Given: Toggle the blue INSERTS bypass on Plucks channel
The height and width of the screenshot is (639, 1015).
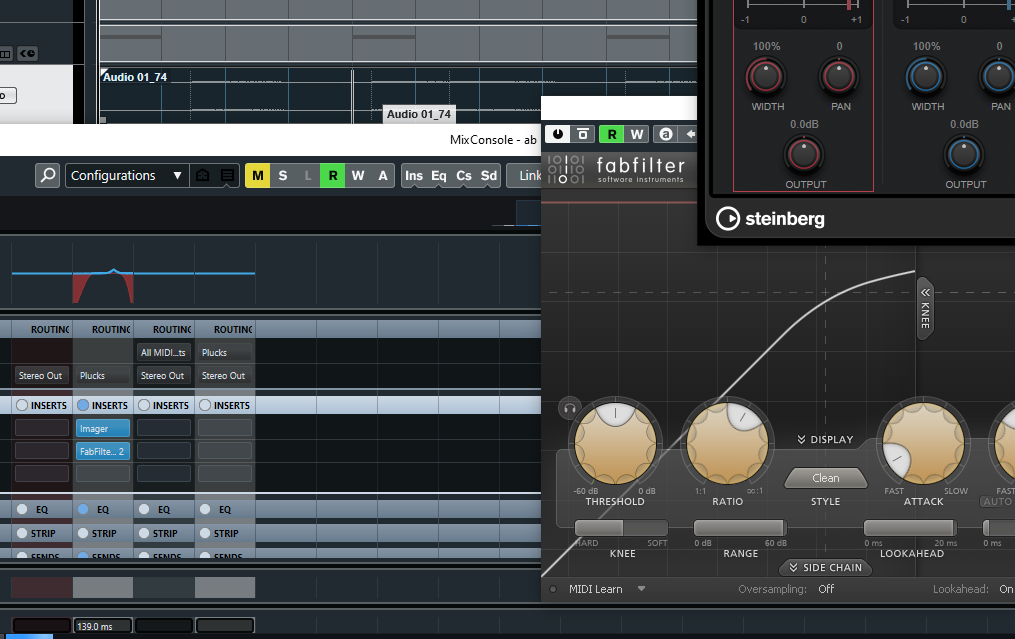Looking at the screenshot, I should [x=83, y=405].
